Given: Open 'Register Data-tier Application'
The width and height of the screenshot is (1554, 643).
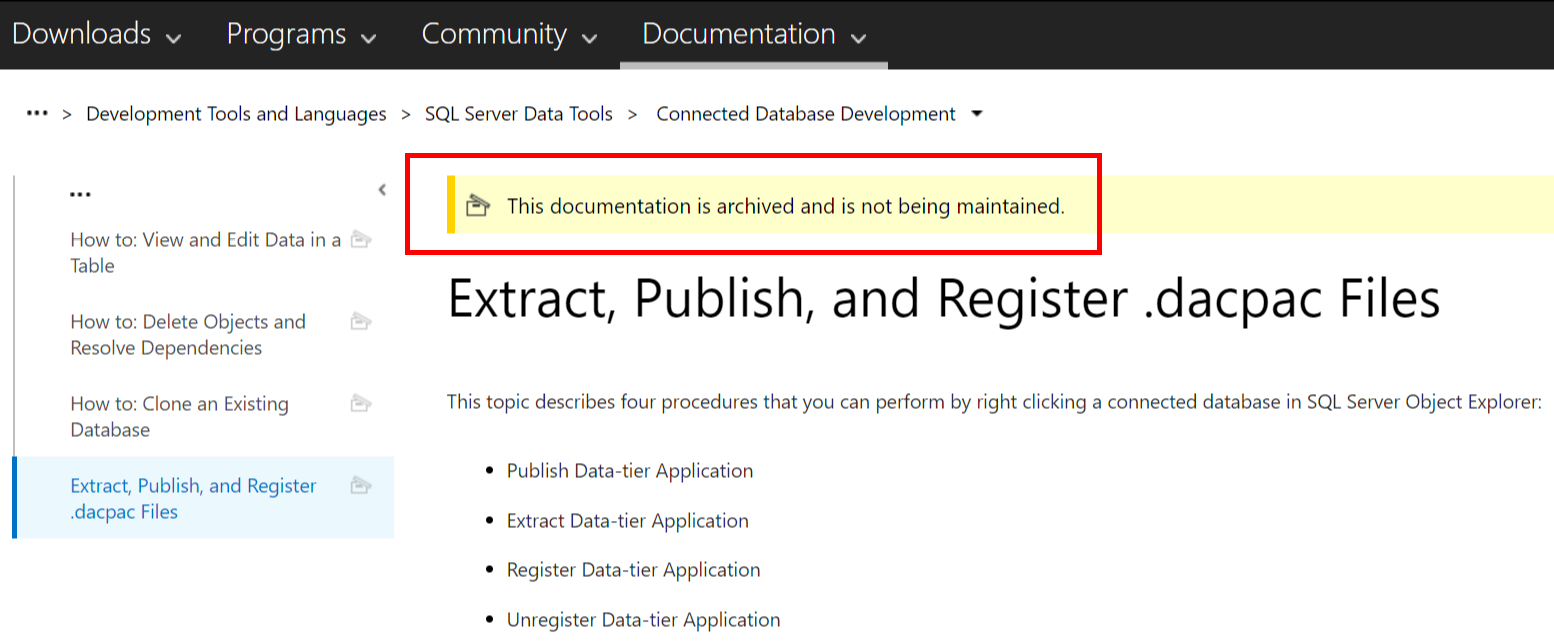Looking at the screenshot, I should 632,569.
